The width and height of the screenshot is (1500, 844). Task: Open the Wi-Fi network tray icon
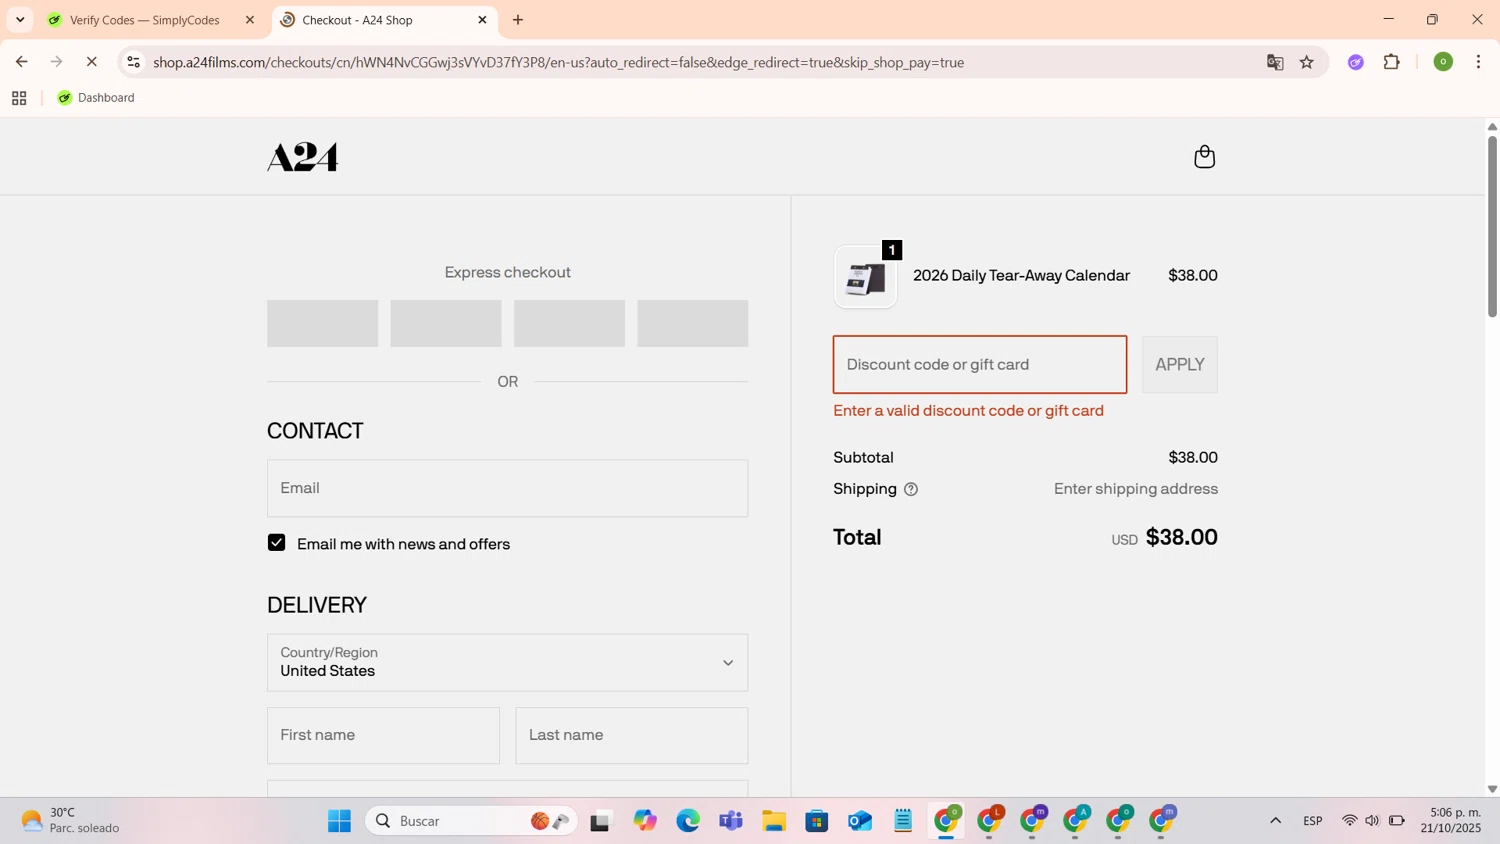(1349, 821)
